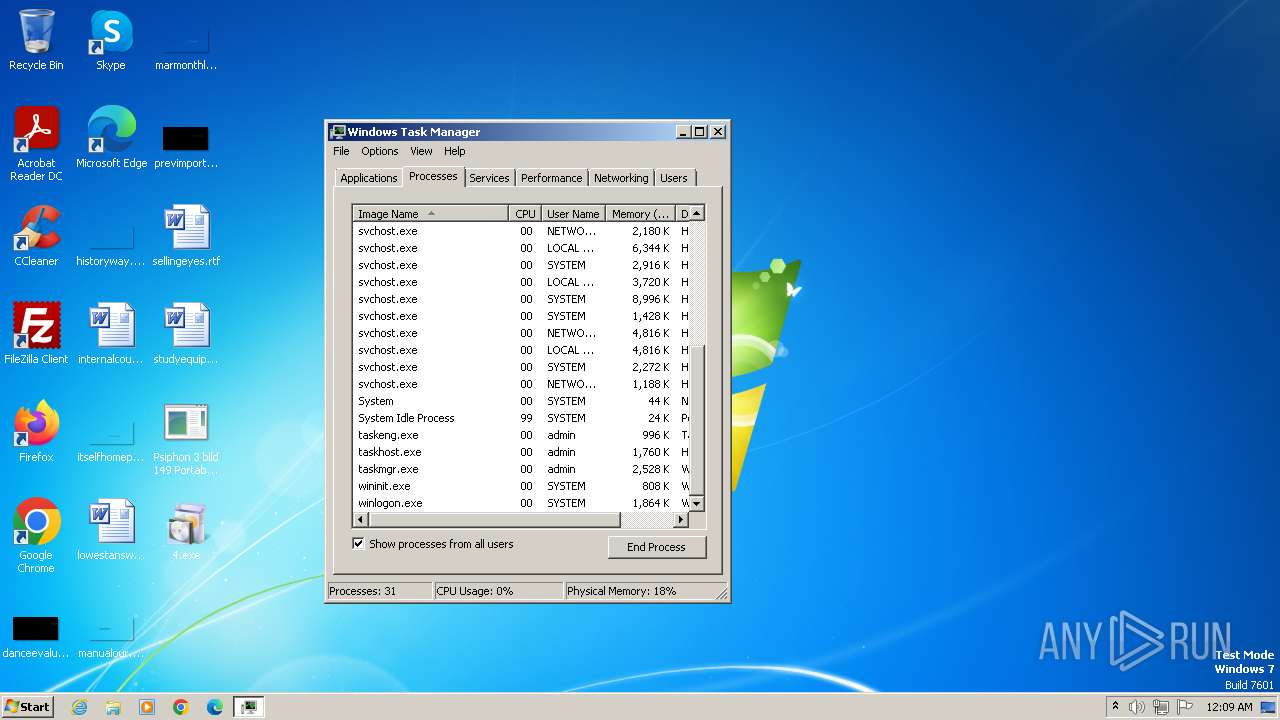
Task: Open the Options menu
Action: tap(380, 151)
